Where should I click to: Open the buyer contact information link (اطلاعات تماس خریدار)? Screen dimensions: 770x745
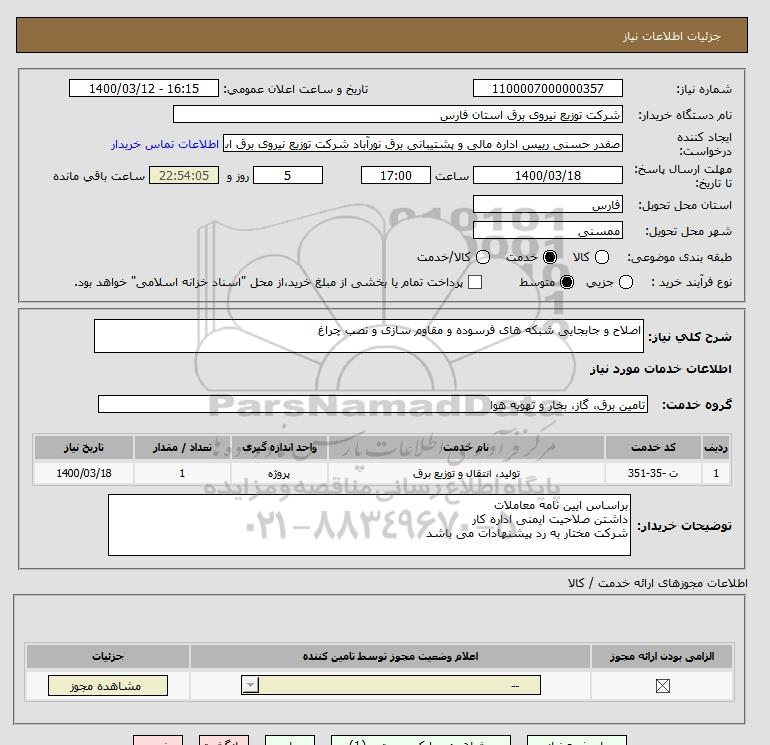pos(165,144)
